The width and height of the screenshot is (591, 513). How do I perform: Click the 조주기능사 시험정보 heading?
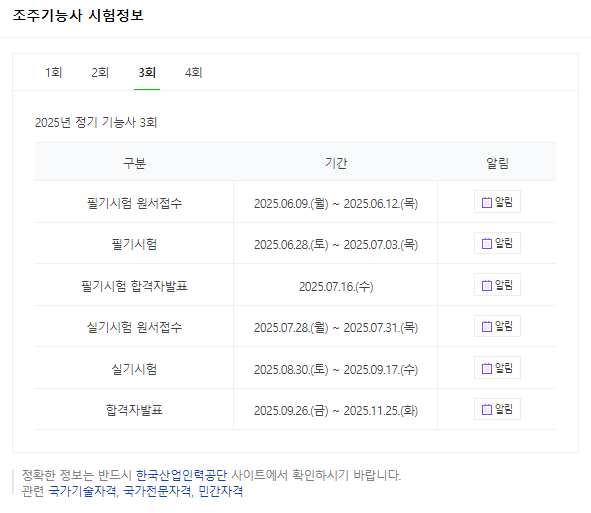coord(78,15)
